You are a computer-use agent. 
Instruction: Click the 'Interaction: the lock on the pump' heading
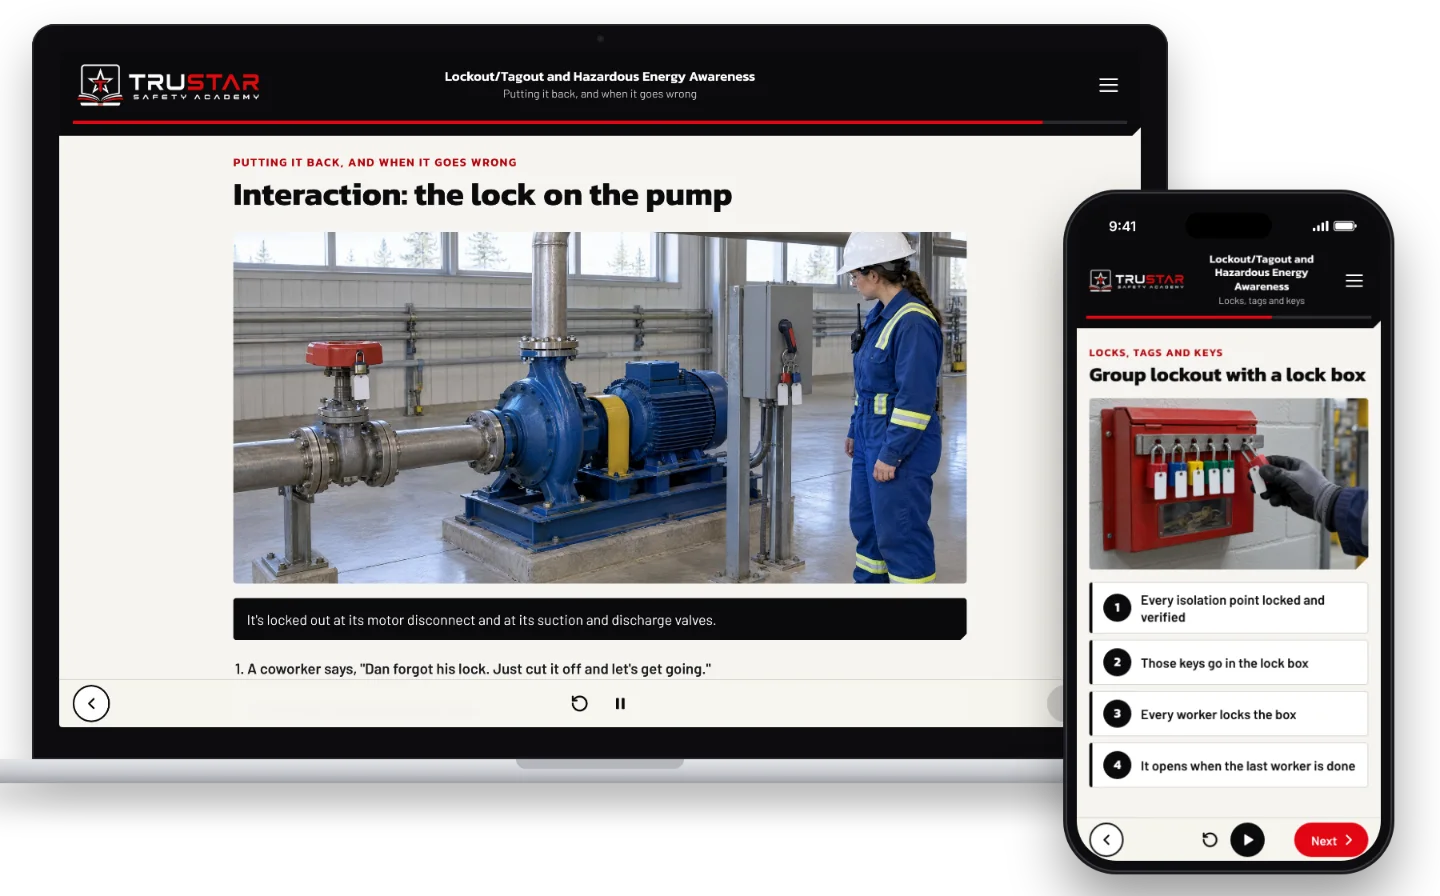point(482,195)
